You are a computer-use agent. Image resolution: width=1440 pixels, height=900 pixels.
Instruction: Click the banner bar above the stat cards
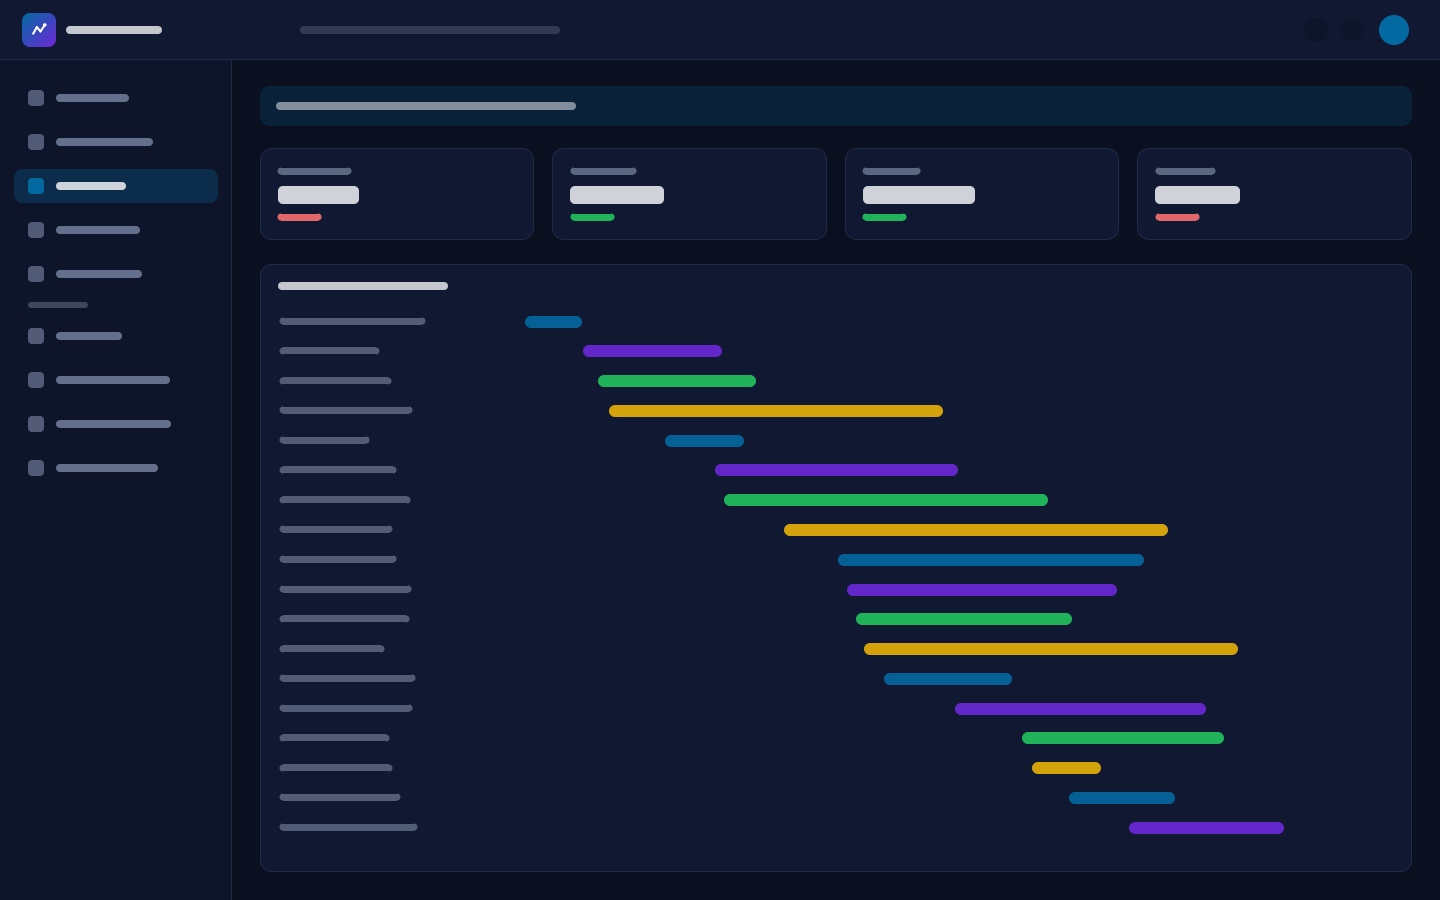coord(836,106)
